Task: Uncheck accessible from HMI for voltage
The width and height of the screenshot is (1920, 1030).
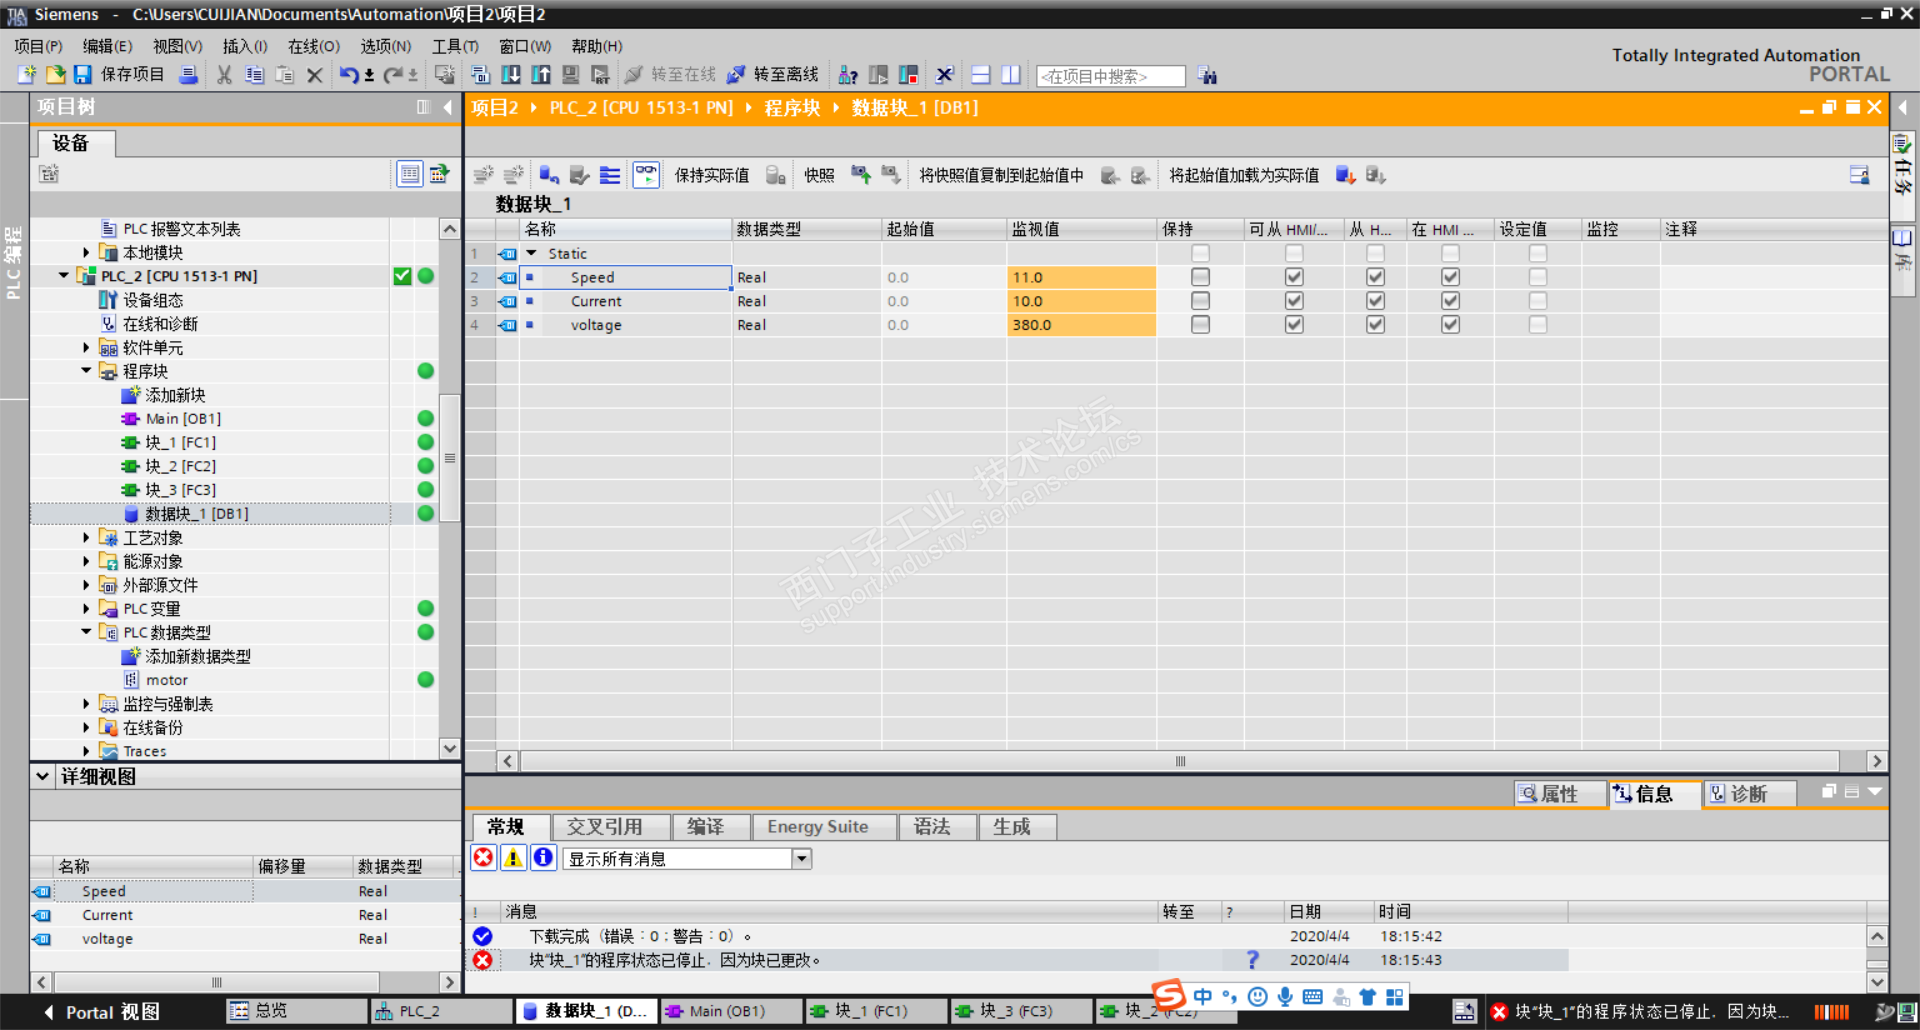Action: tap(1294, 325)
